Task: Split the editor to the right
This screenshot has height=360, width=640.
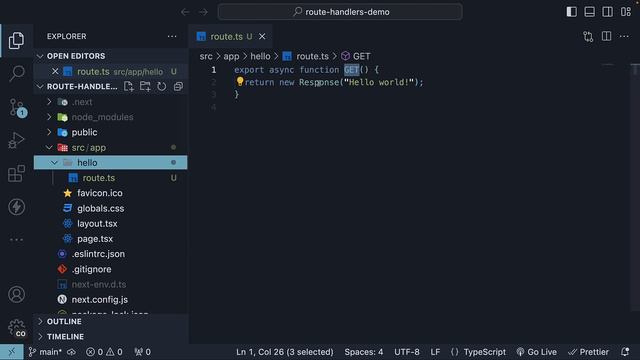Action: tap(607, 36)
